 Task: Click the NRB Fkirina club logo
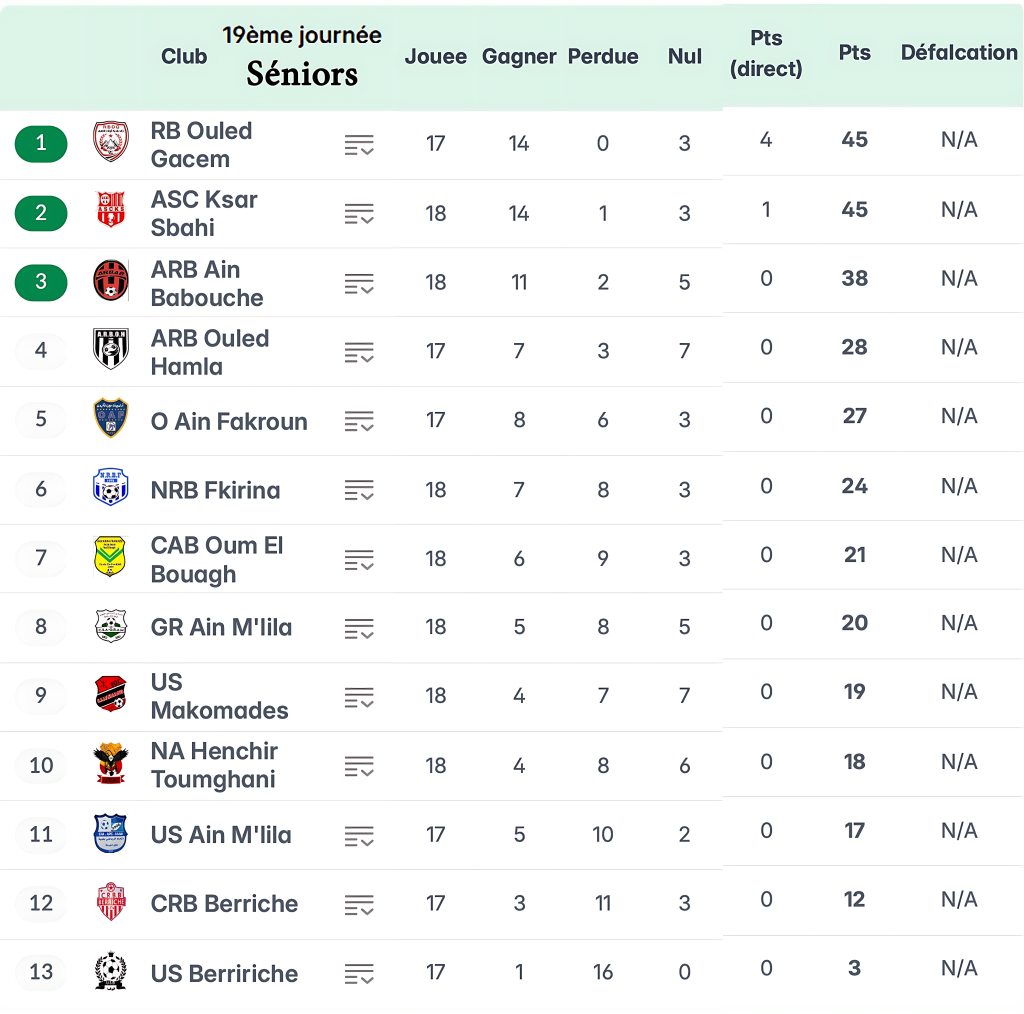pyautogui.click(x=111, y=487)
